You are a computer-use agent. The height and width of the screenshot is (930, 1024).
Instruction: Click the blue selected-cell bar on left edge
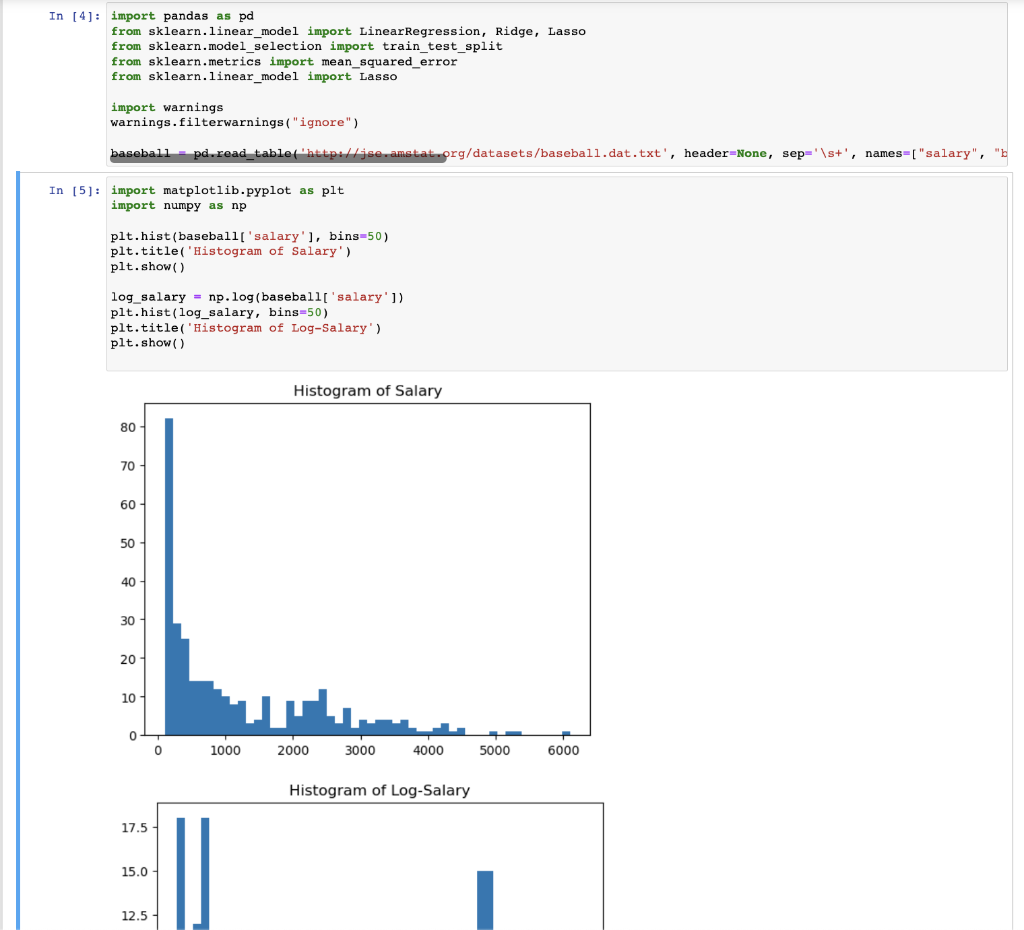(18, 551)
